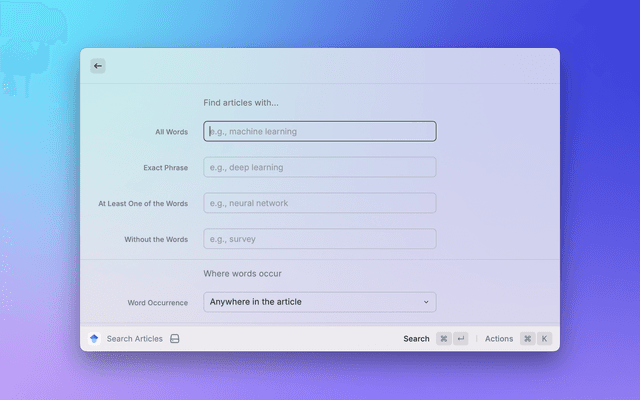The height and width of the screenshot is (400, 640).
Task: Click the command key badge beside Actions
Action: click(x=528, y=339)
